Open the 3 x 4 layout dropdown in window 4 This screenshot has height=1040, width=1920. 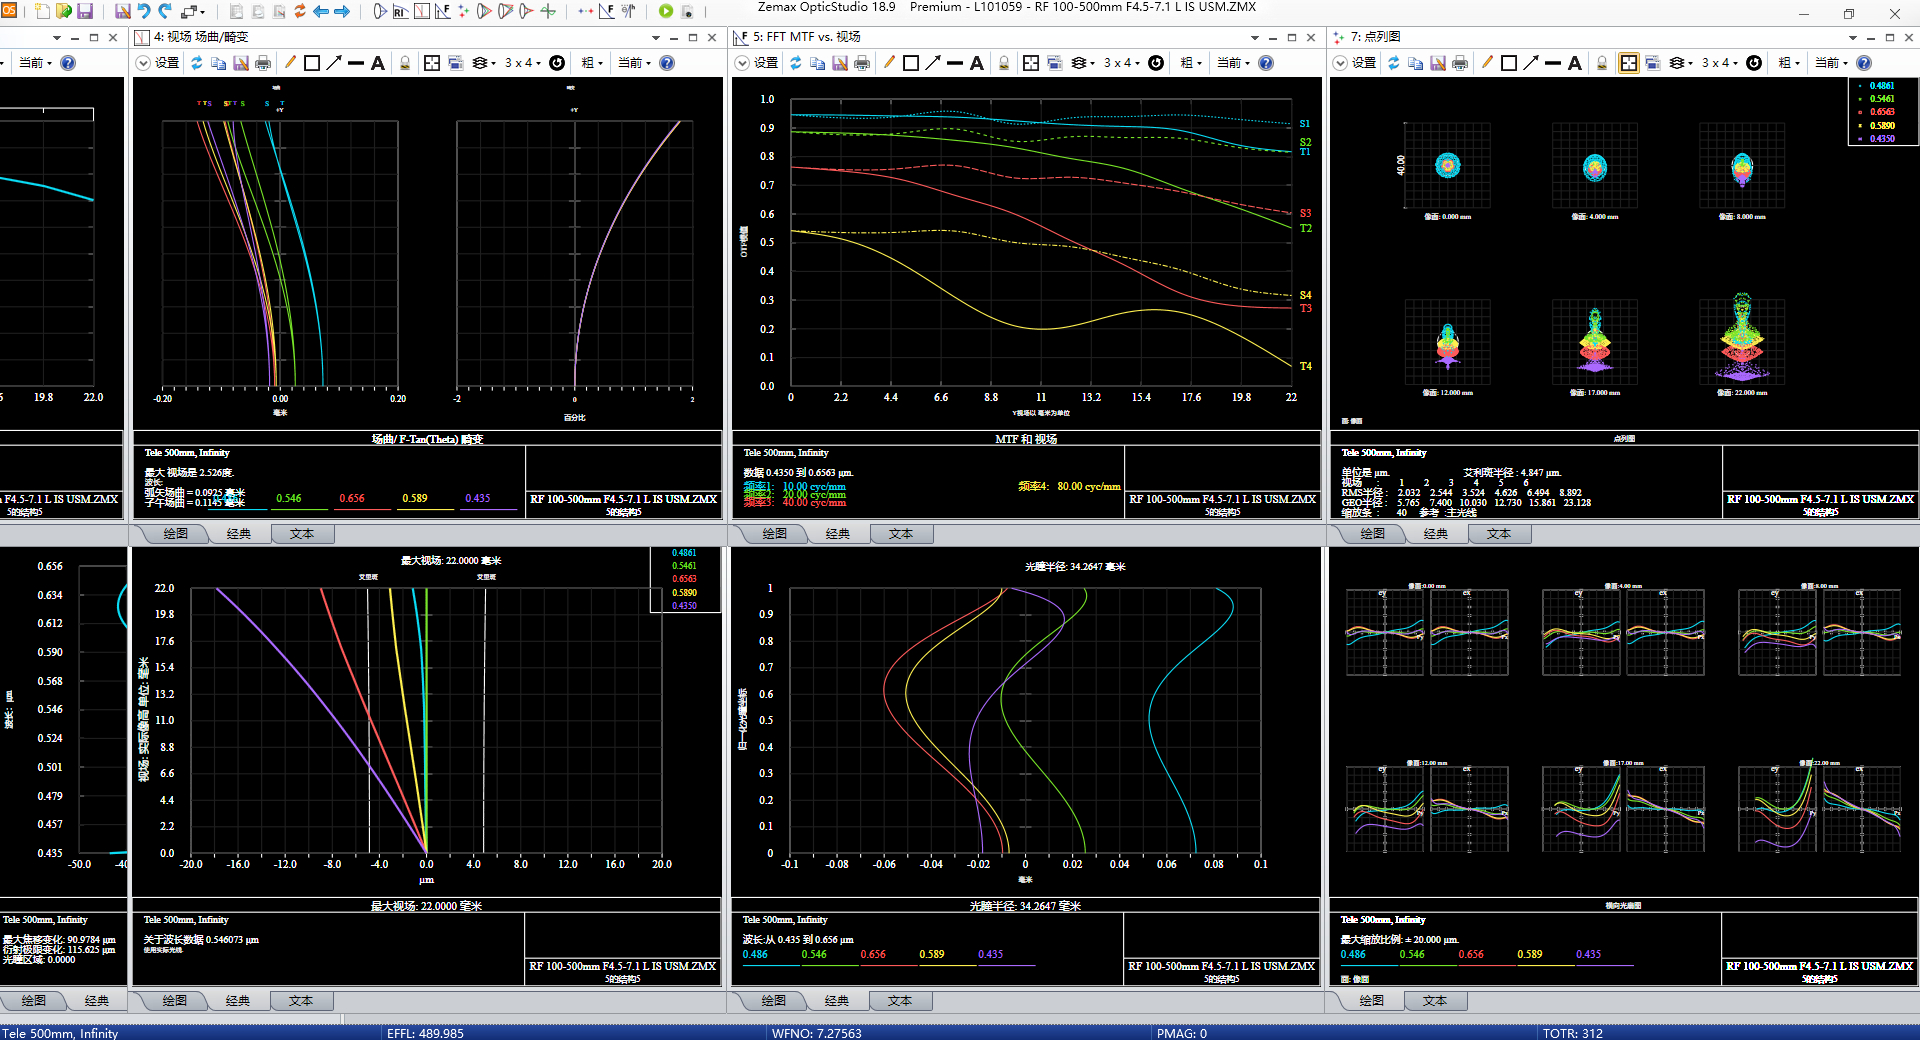tap(522, 63)
